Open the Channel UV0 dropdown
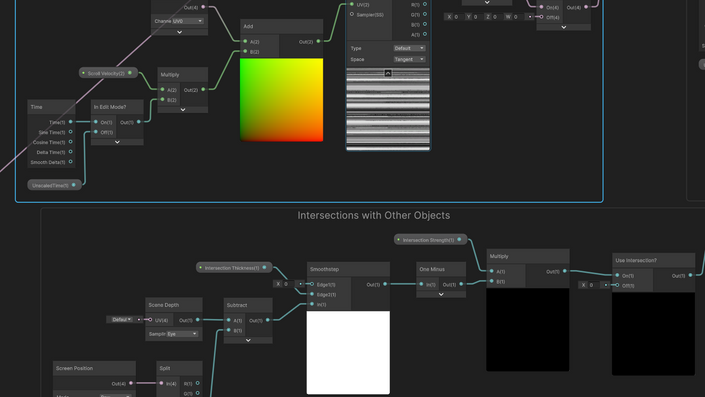705x397 pixels. coord(188,21)
